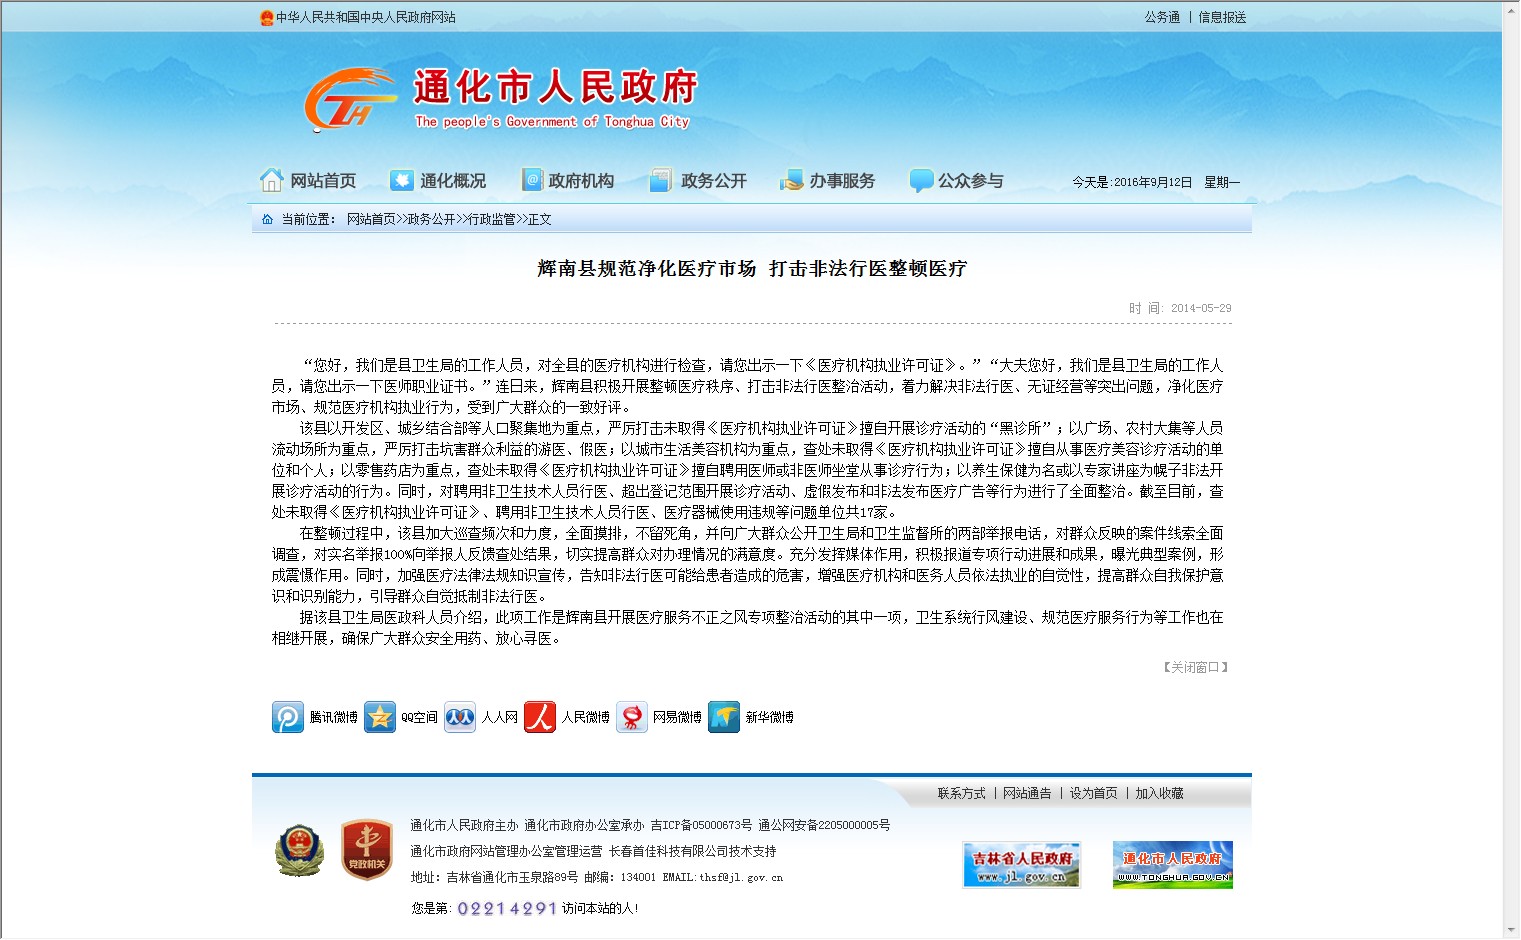Click the 网易微博 share icon

tap(632, 717)
